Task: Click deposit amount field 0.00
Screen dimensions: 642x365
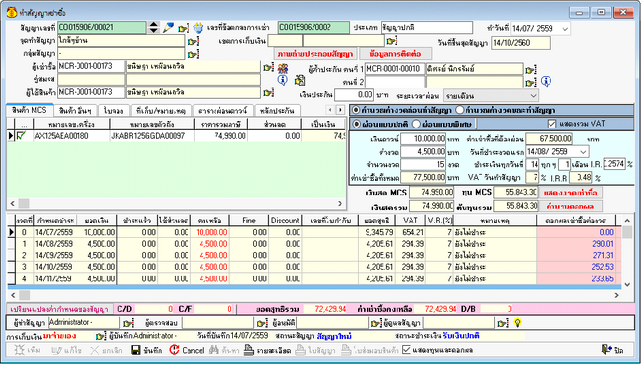Action: pos(354,95)
